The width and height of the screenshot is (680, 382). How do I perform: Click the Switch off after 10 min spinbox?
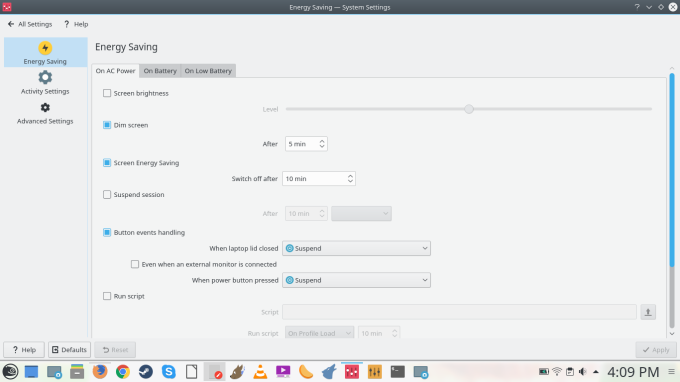click(319, 179)
